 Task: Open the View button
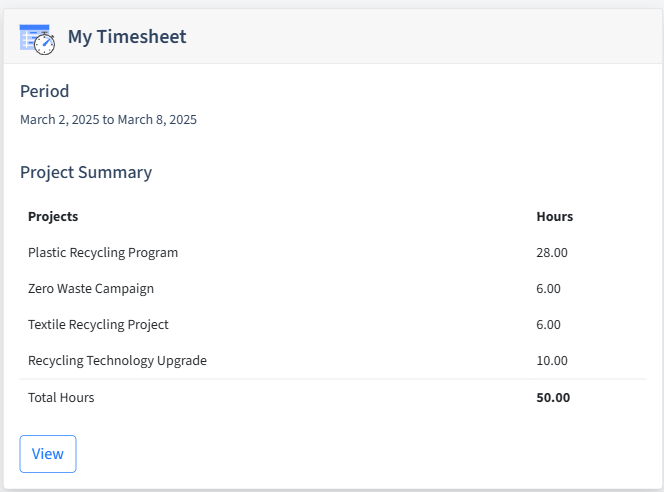coord(48,454)
